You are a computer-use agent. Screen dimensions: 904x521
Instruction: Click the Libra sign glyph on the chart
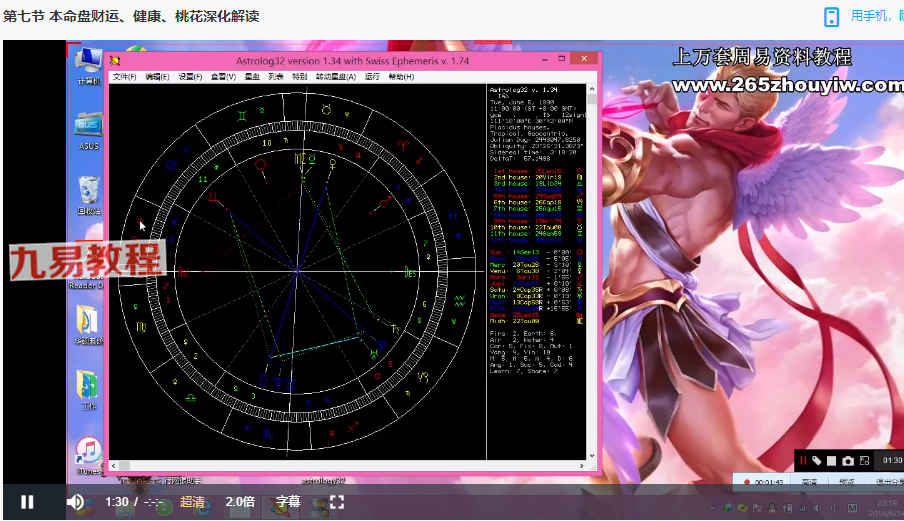pyautogui.click(x=190, y=397)
